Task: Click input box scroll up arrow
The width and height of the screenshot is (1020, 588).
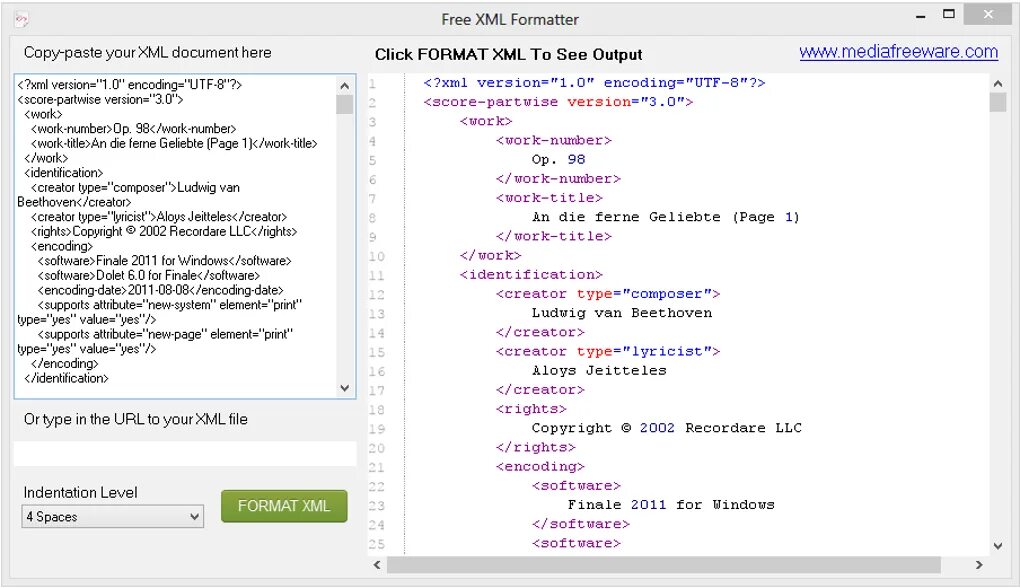Action: (x=345, y=85)
